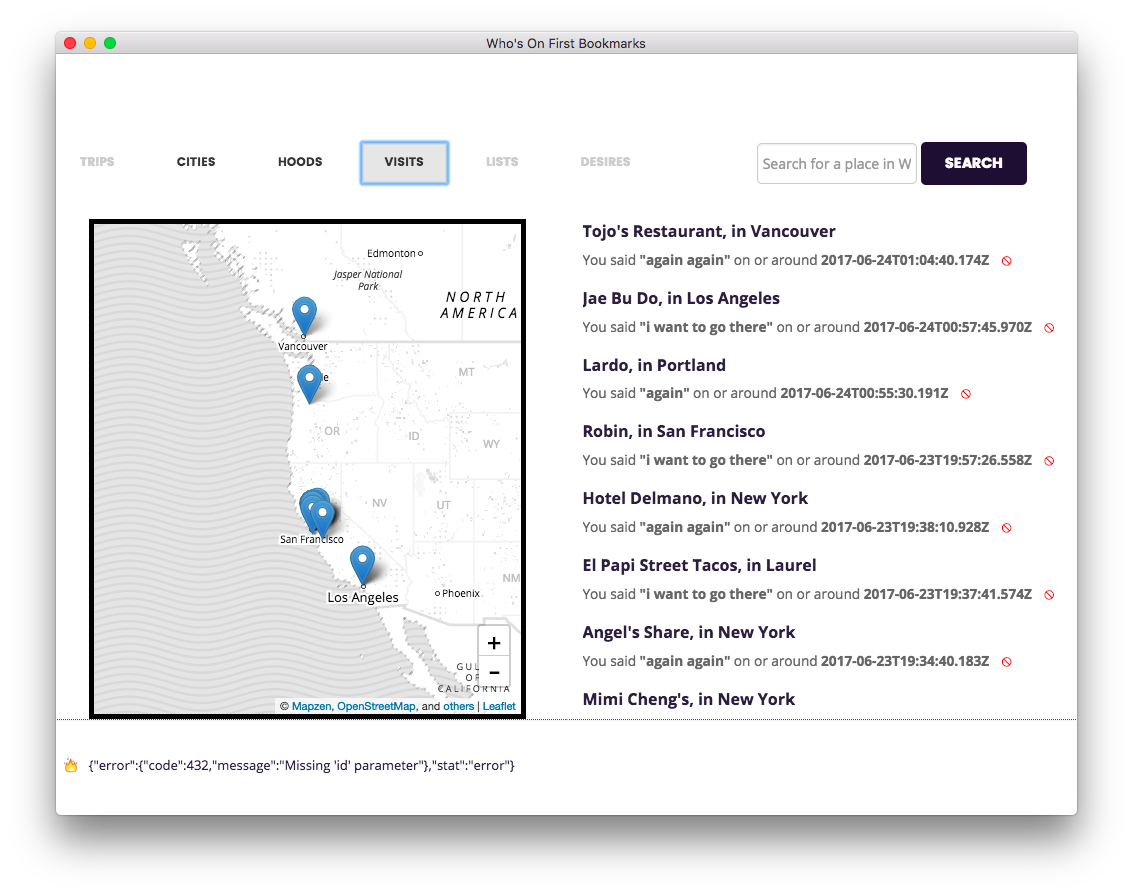This screenshot has width=1133, height=895.
Task: Remove the Robin in San Francisco visit
Action: coord(1049,461)
